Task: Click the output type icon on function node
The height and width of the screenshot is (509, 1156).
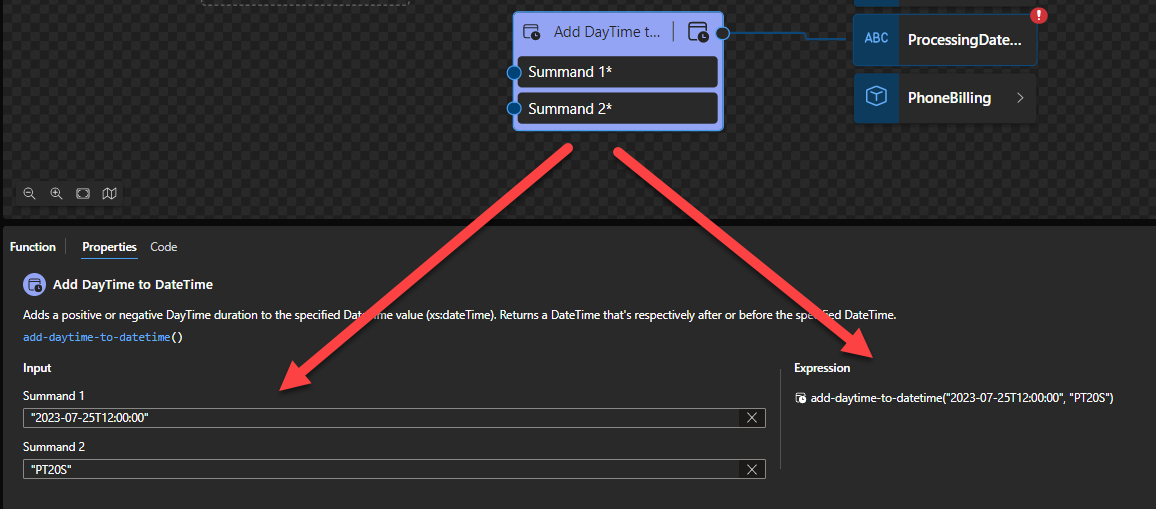Action: pos(698,32)
